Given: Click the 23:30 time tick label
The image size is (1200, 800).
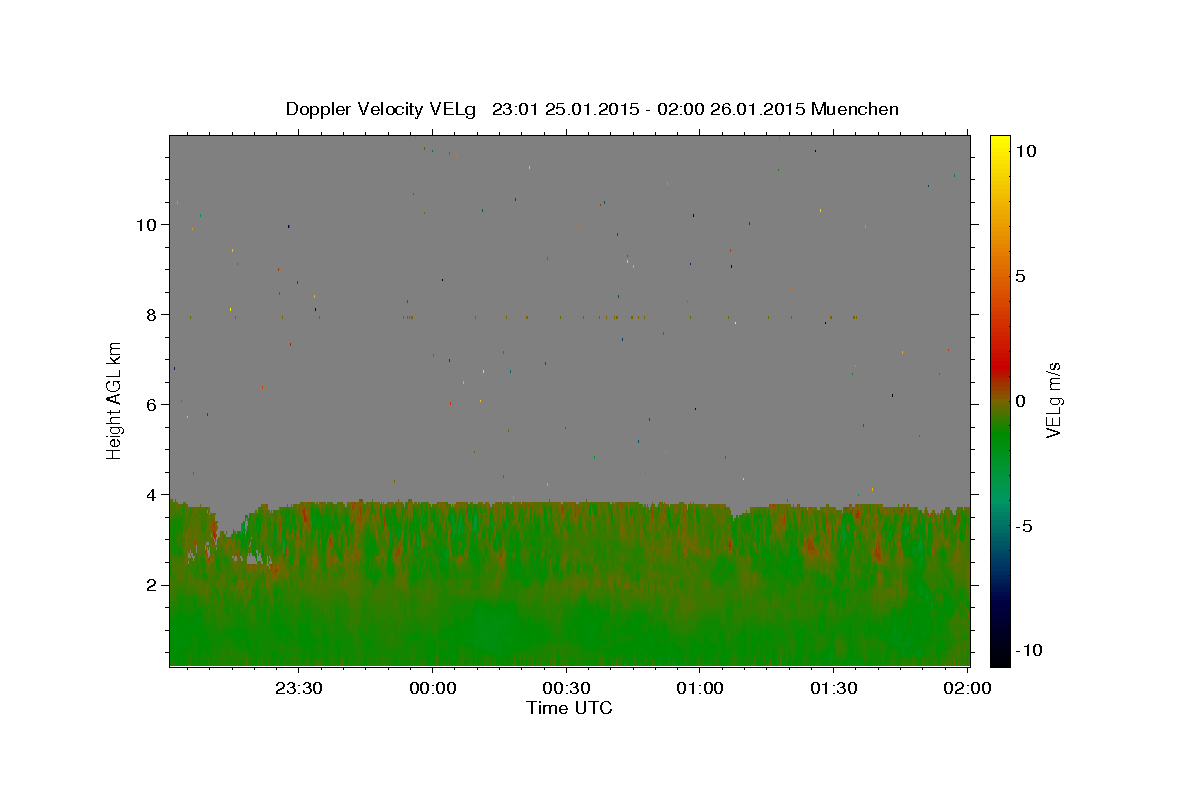Looking at the screenshot, I should click(299, 688).
